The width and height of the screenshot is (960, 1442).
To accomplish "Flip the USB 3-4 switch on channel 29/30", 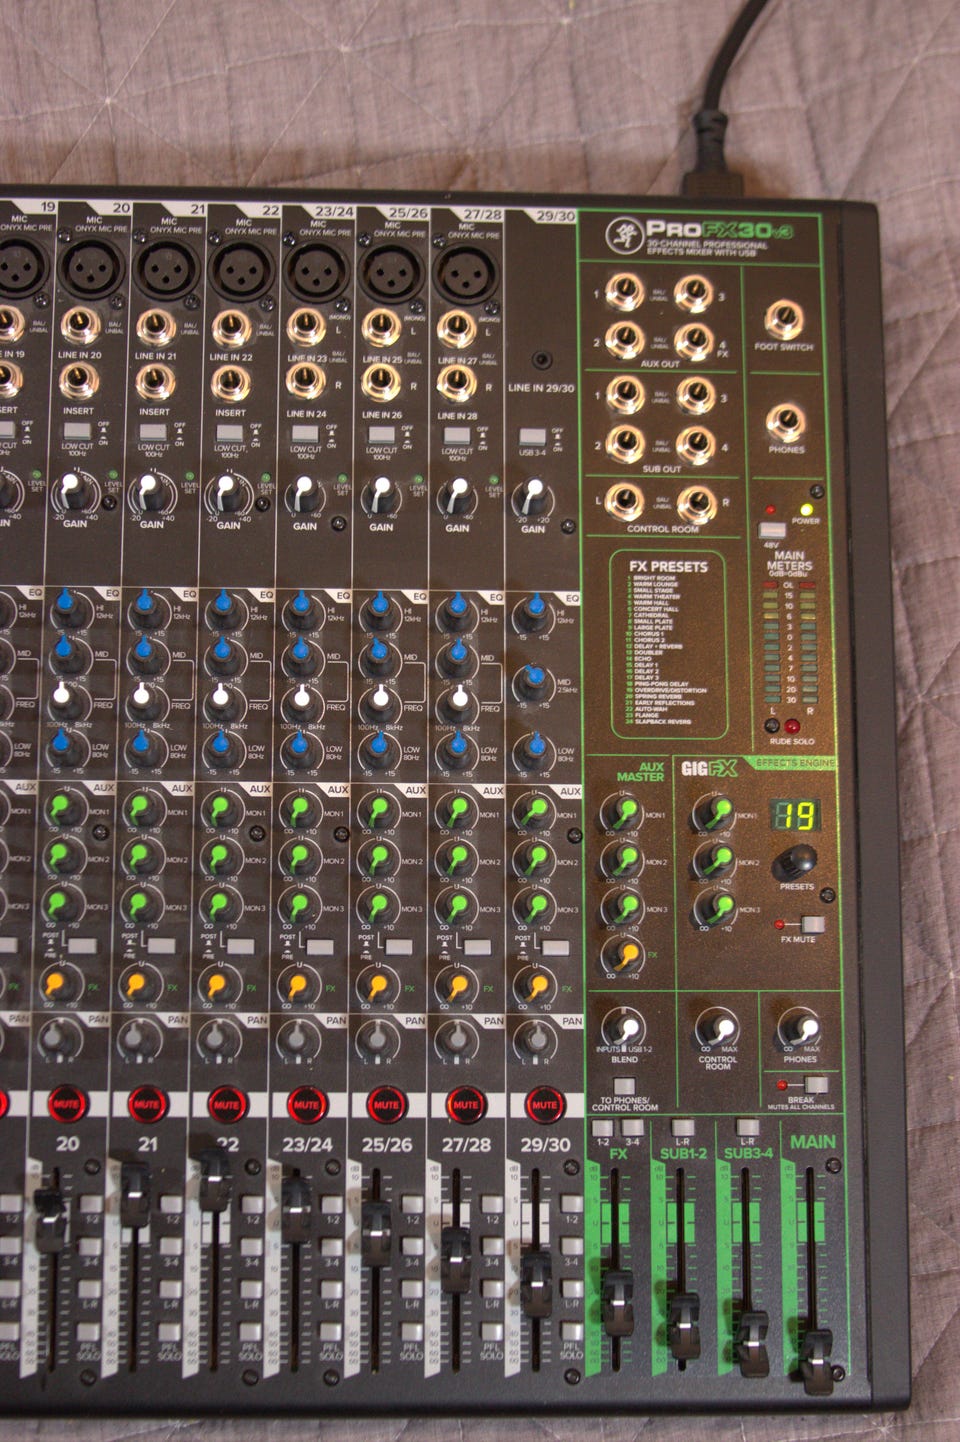I will pyautogui.click(x=532, y=437).
